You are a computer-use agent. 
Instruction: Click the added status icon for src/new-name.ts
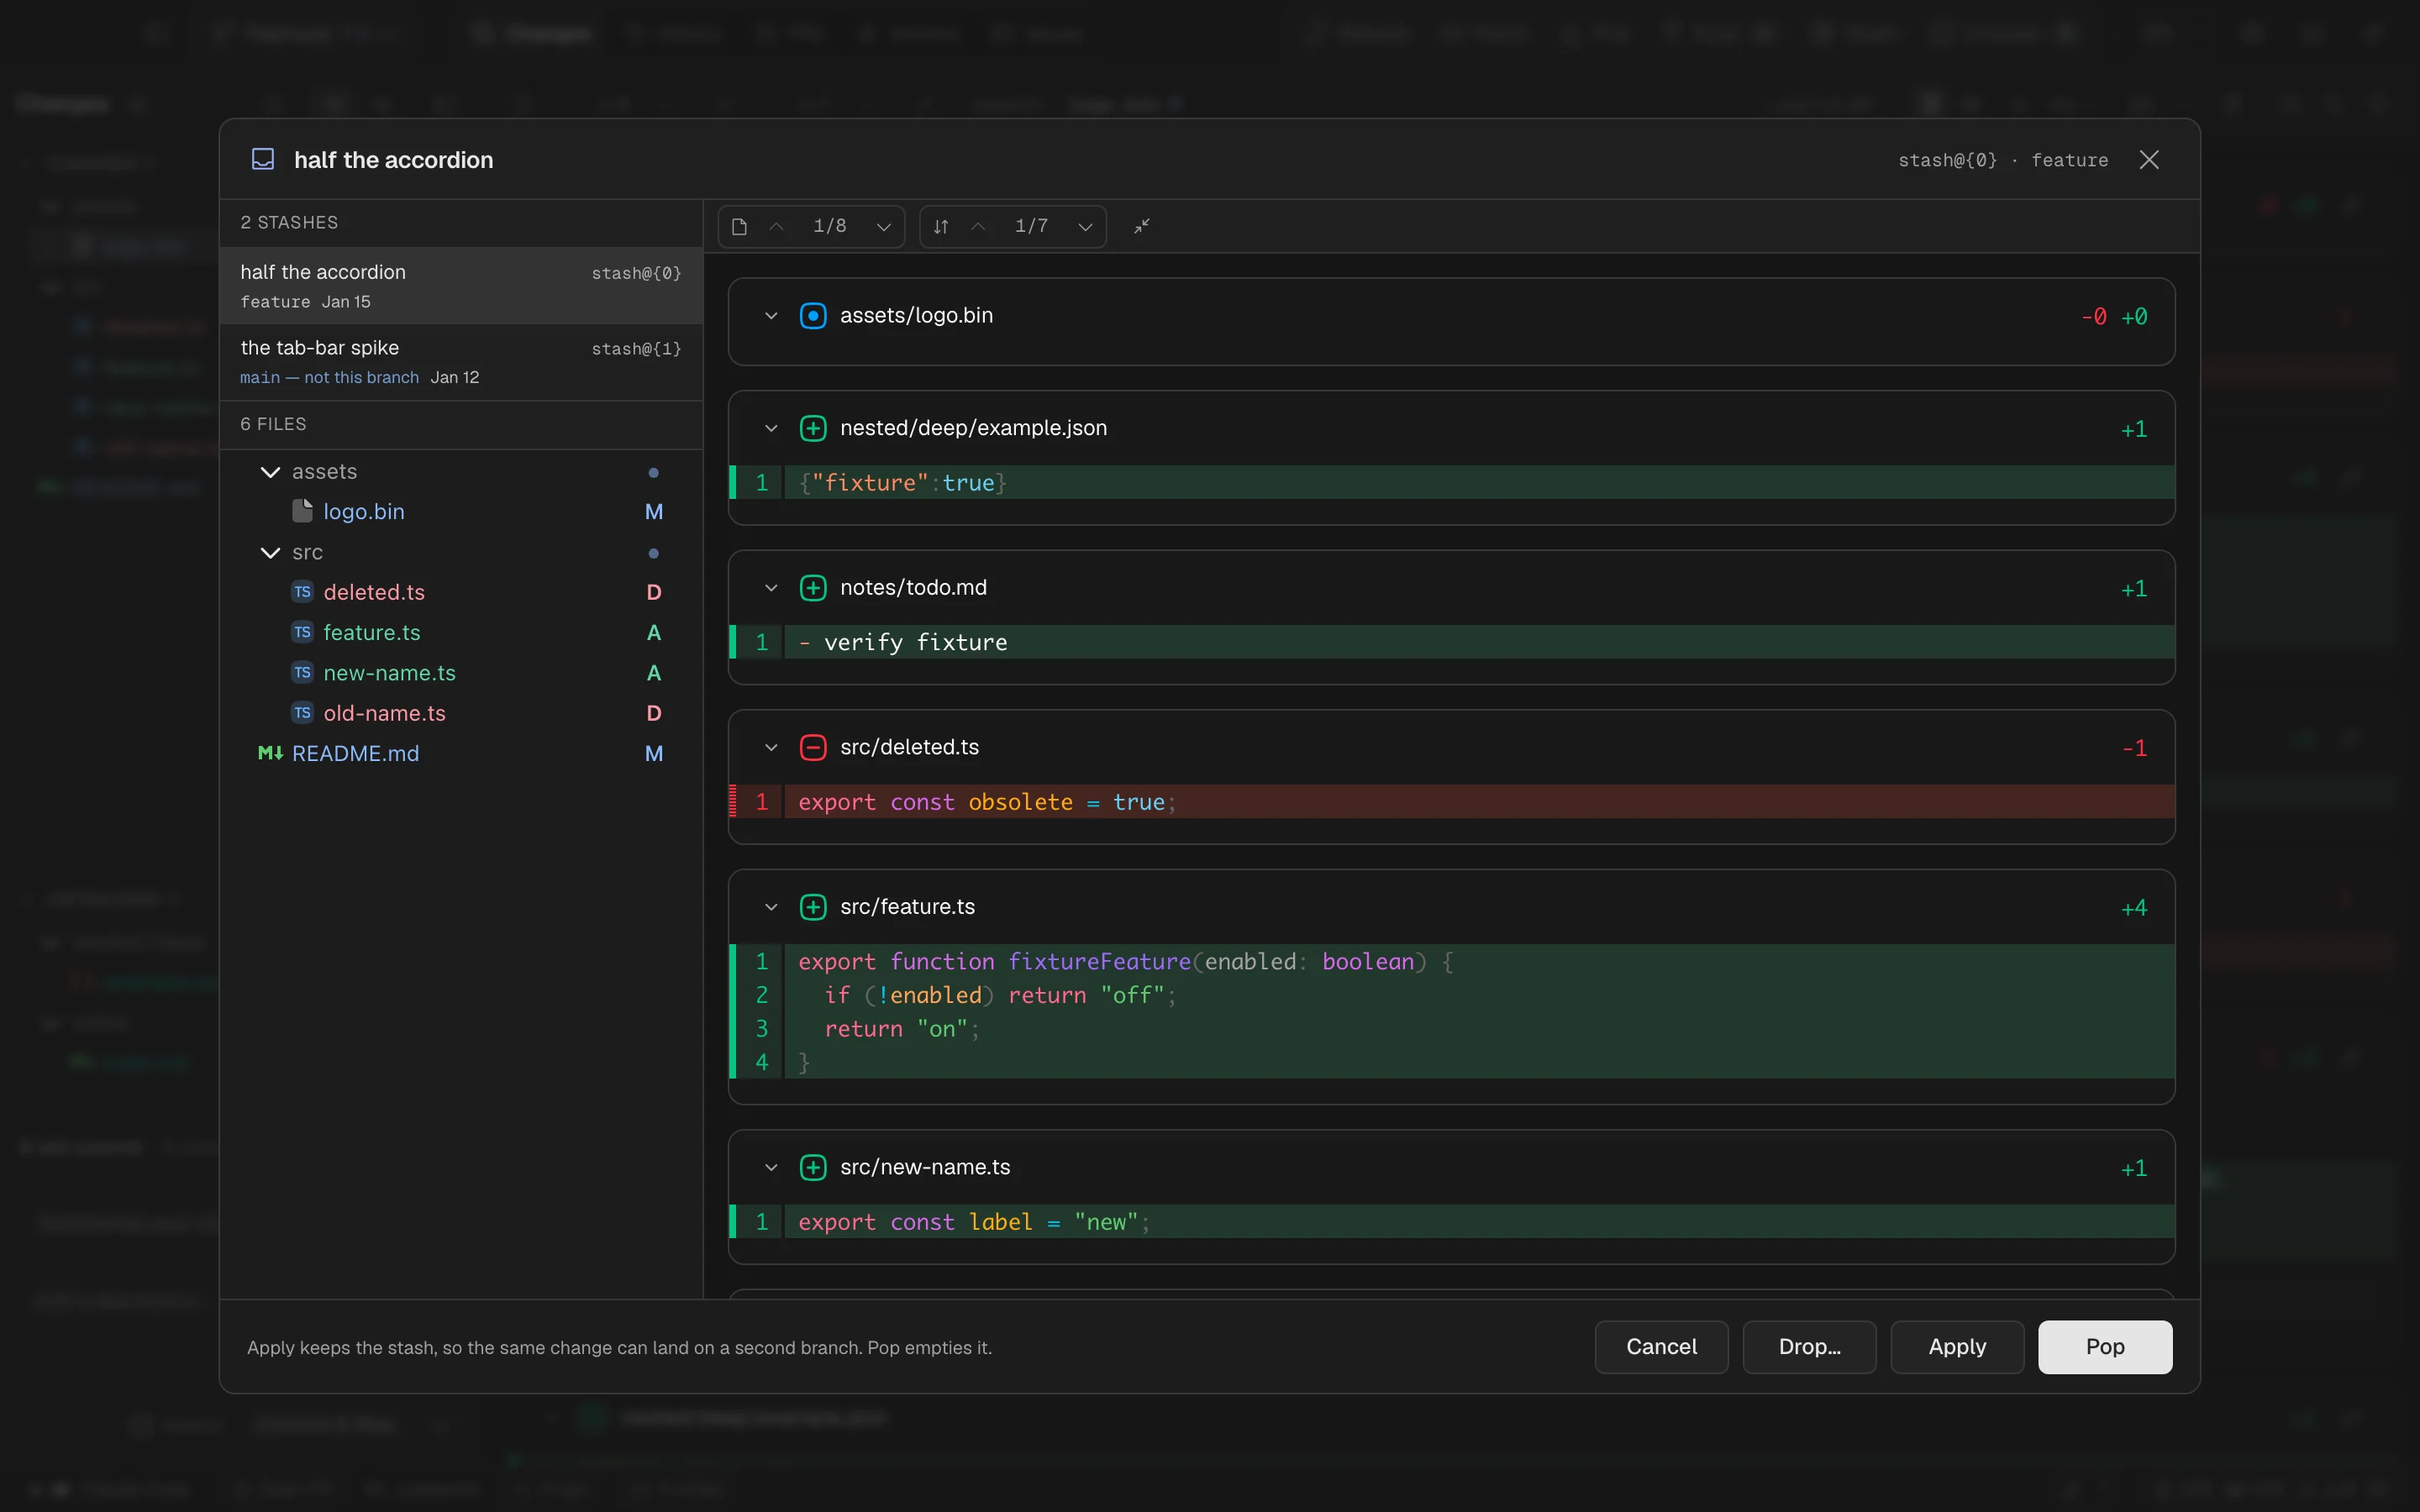click(x=813, y=1168)
